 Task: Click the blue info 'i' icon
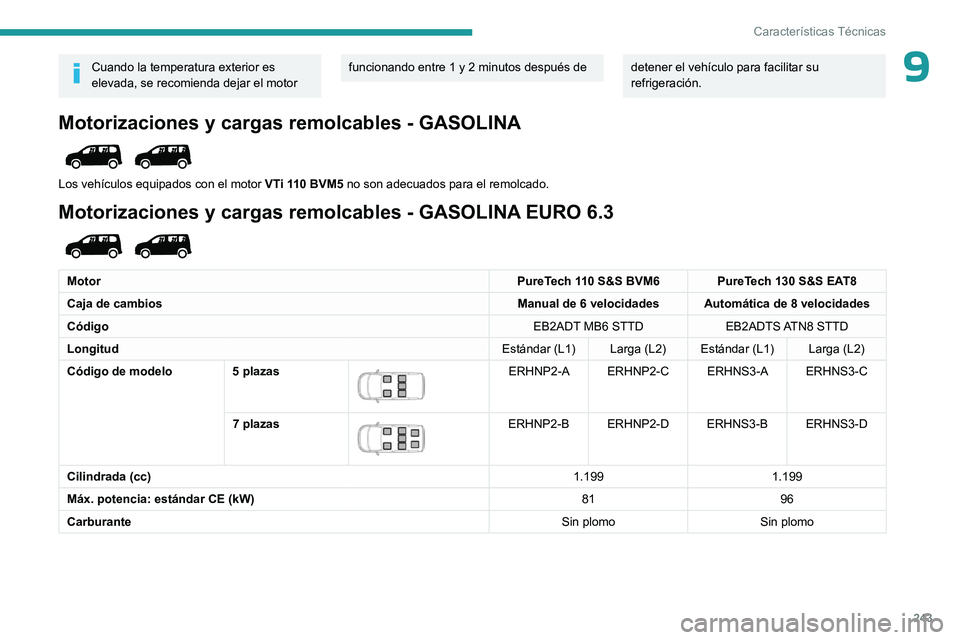tap(77, 73)
